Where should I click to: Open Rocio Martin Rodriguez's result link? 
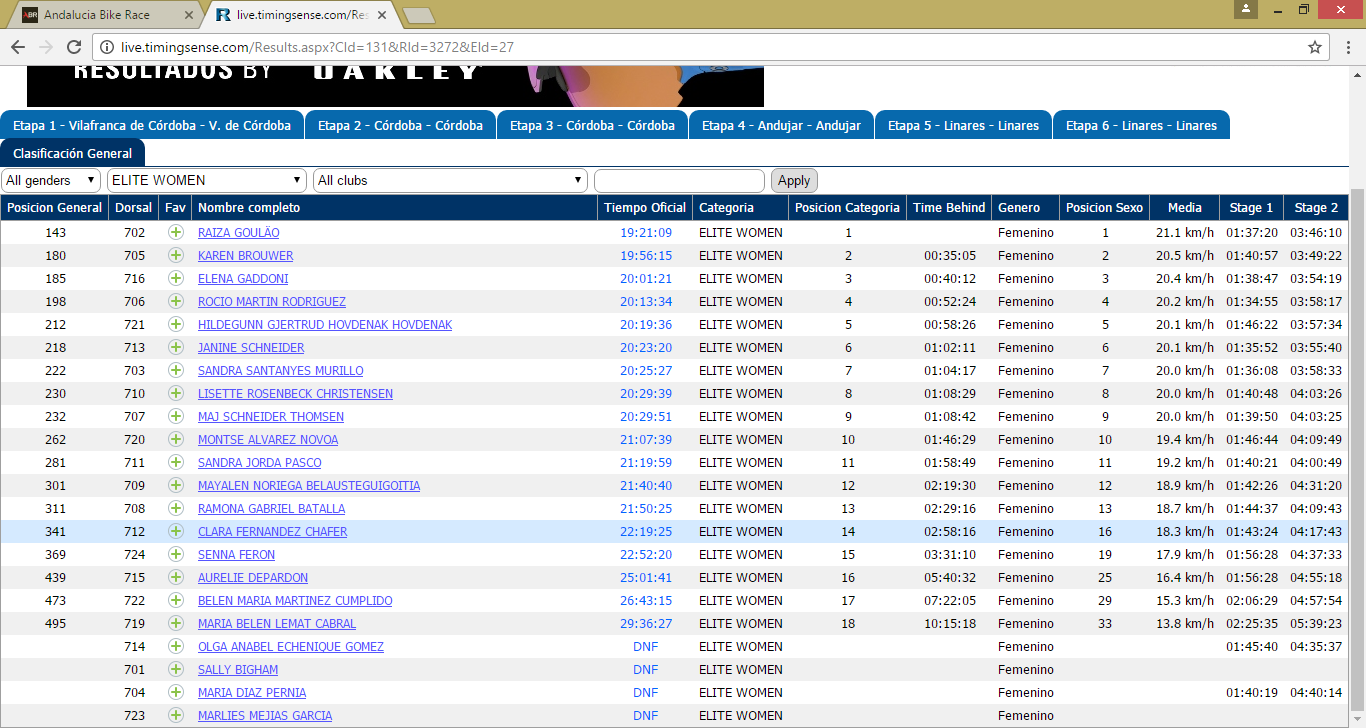point(271,301)
